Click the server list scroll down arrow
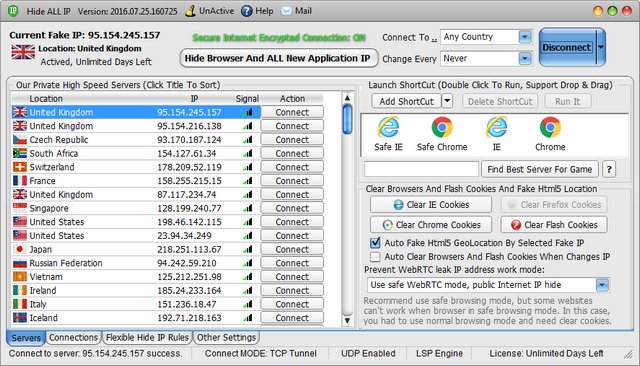640x366 pixels. pyautogui.click(x=347, y=321)
